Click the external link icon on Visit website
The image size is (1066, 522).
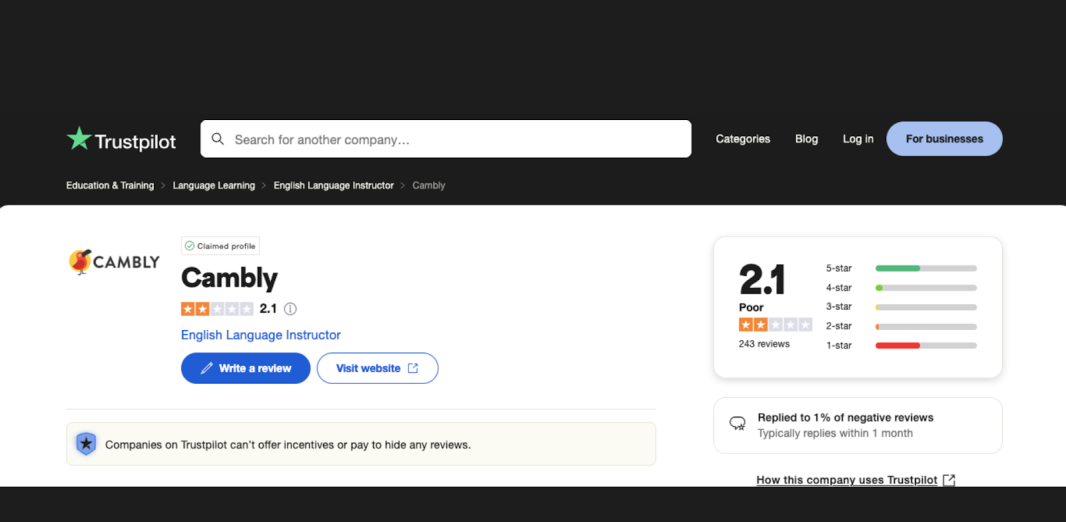tap(413, 368)
